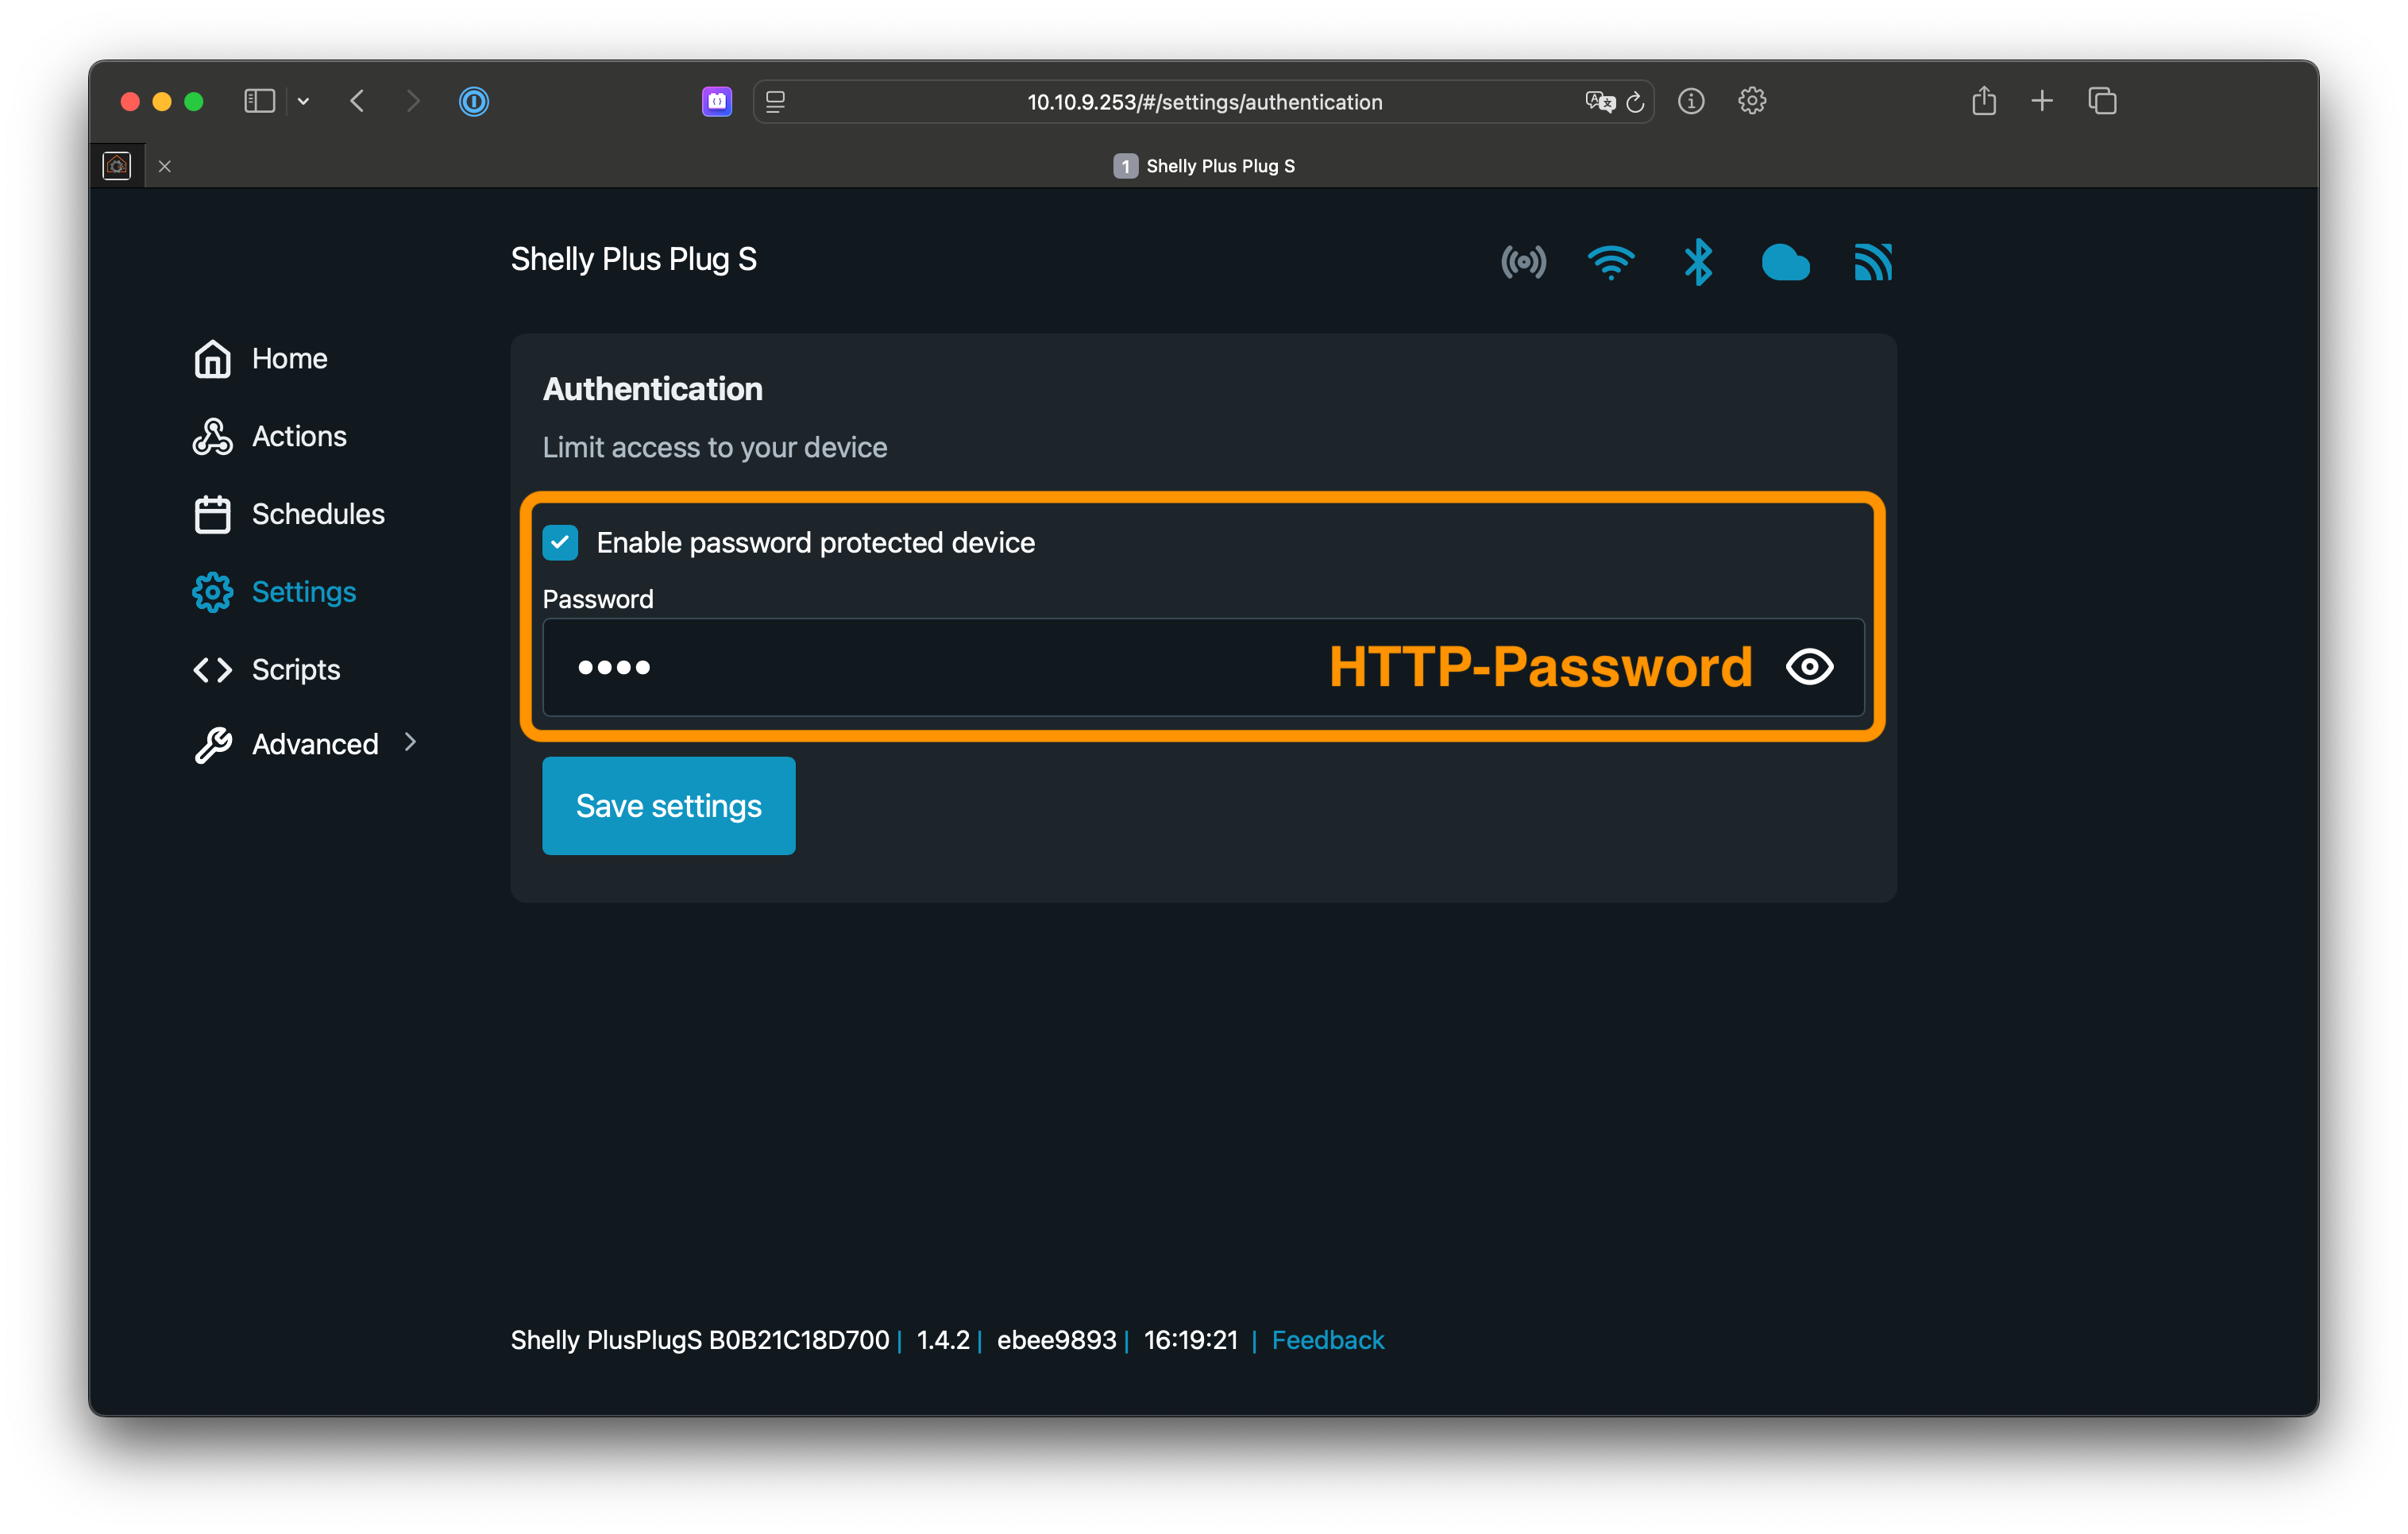Screen dimensions: 2408x1534
Task: Click the Bluetooth status icon
Action: (x=1697, y=262)
